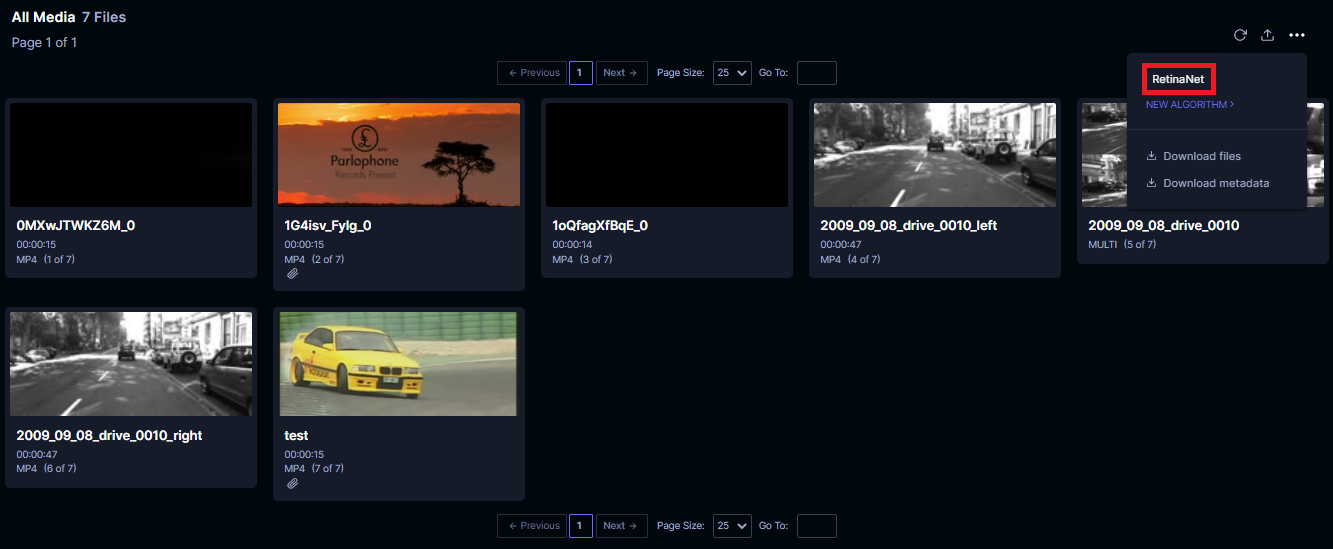
Task: Open the top Page Size dropdown
Action: coord(732,73)
